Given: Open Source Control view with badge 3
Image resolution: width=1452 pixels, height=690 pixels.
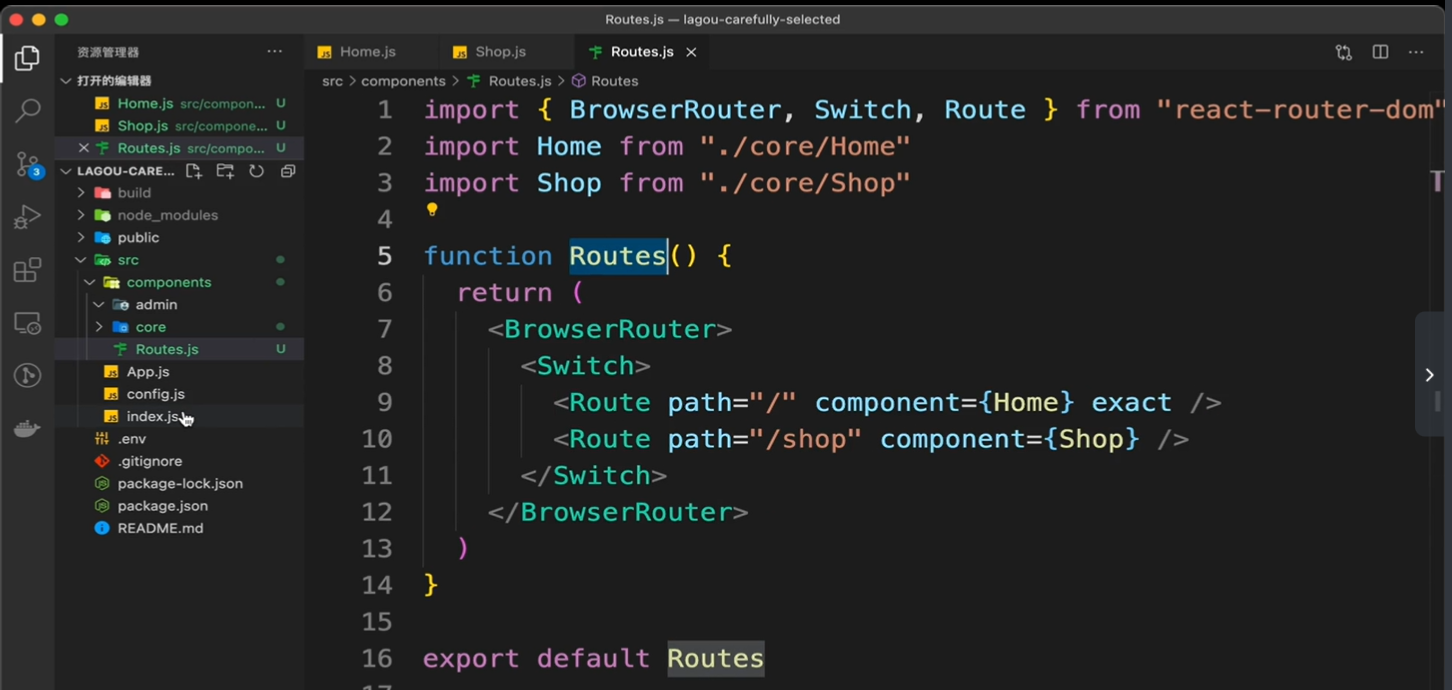Looking at the screenshot, I should pyautogui.click(x=28, y=164).
